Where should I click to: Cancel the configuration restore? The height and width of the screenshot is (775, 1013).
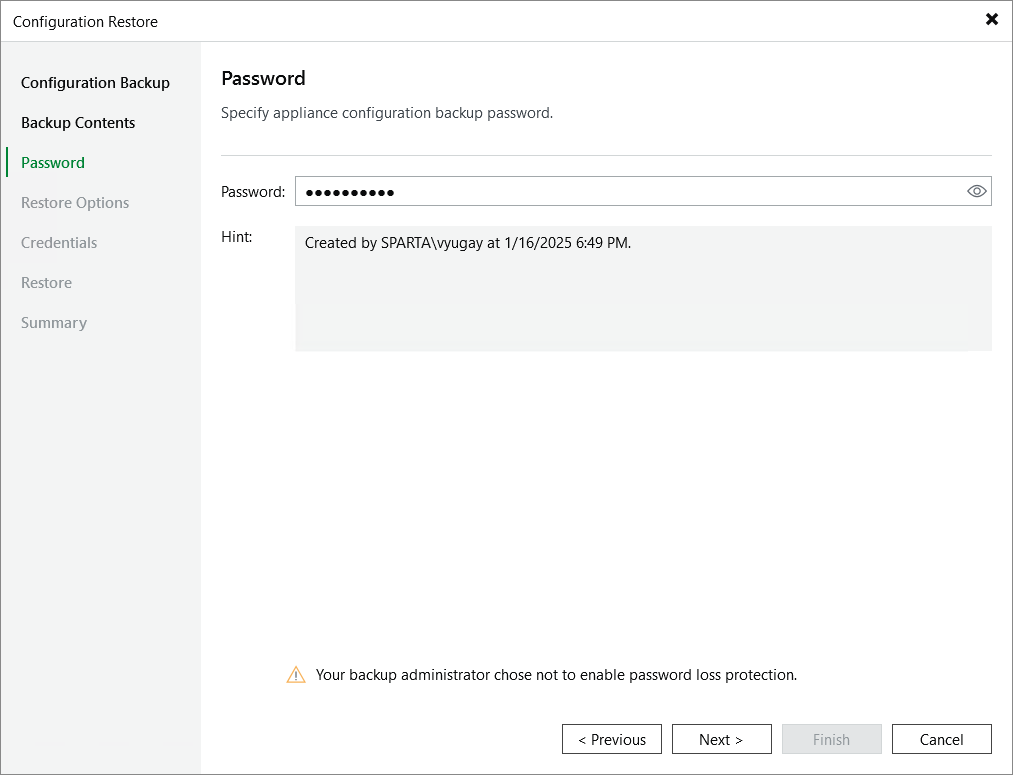tap(941, 739)
